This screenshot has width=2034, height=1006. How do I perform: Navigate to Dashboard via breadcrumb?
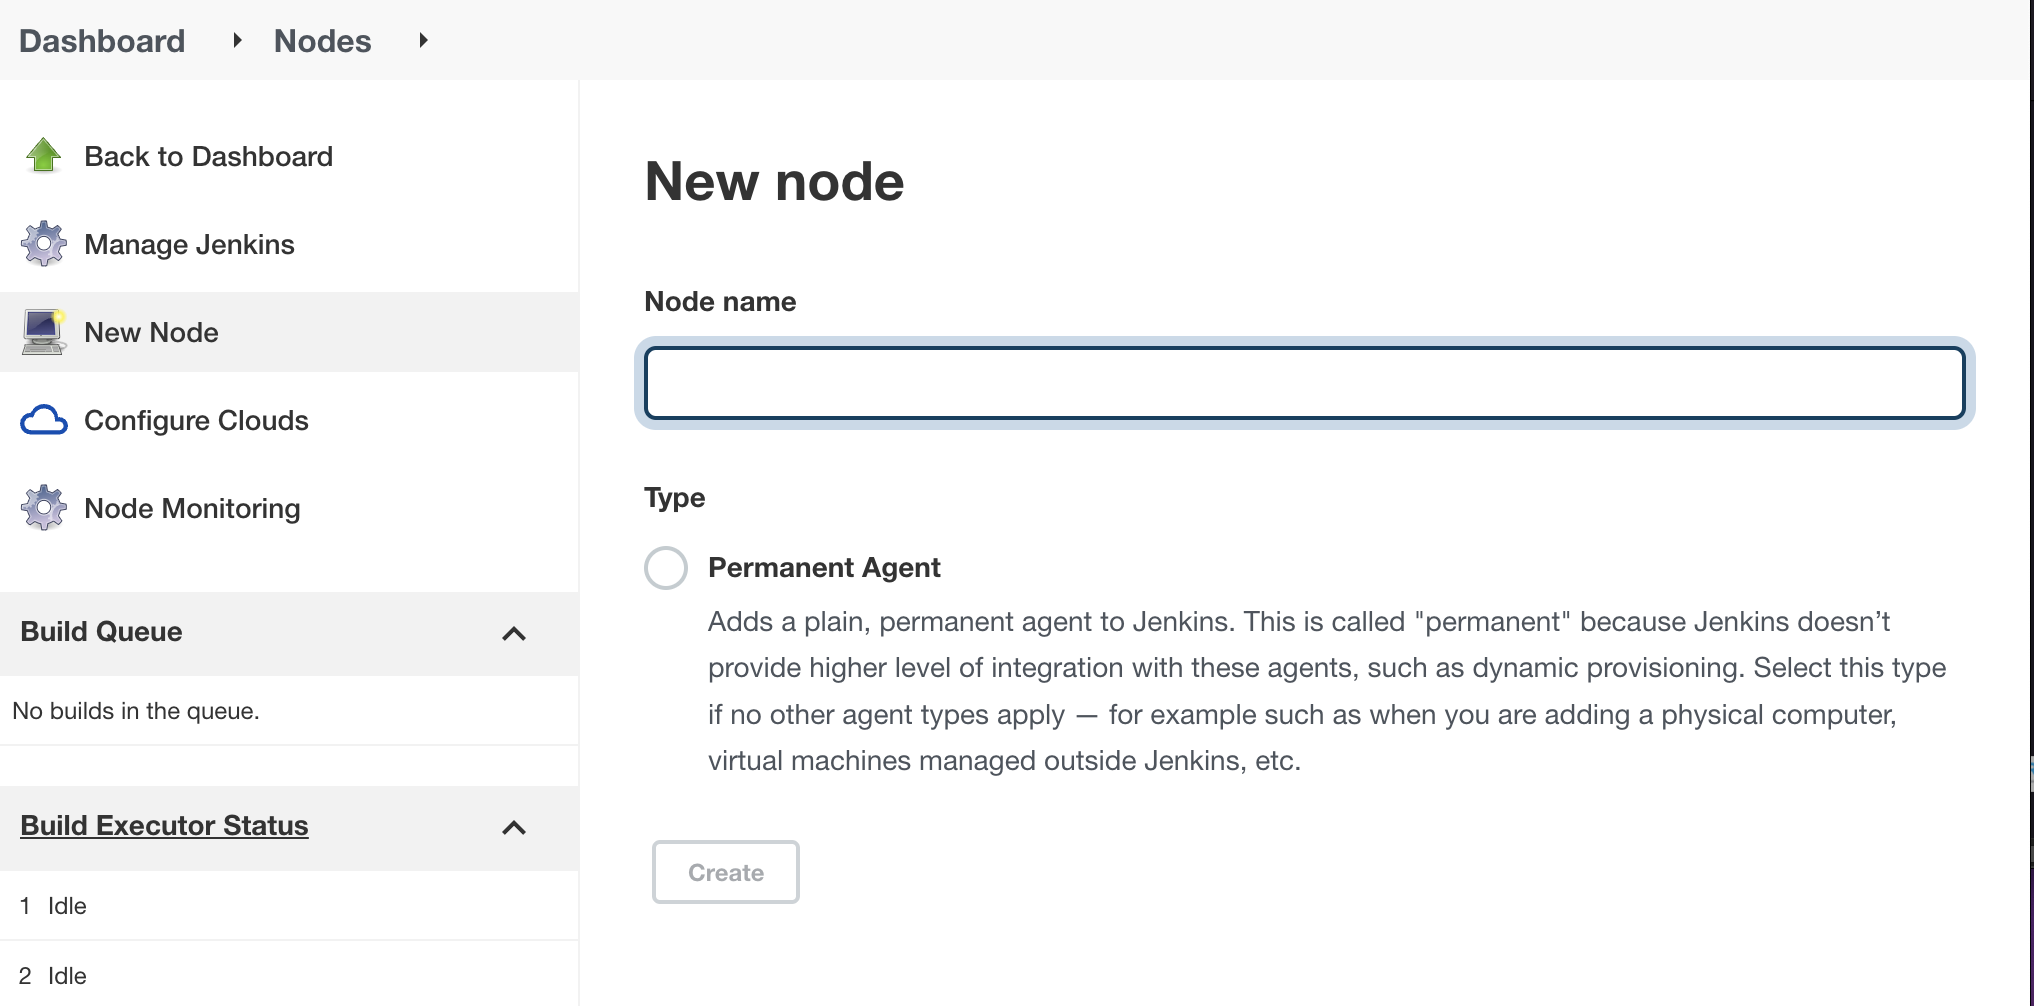tap(102, 41)
